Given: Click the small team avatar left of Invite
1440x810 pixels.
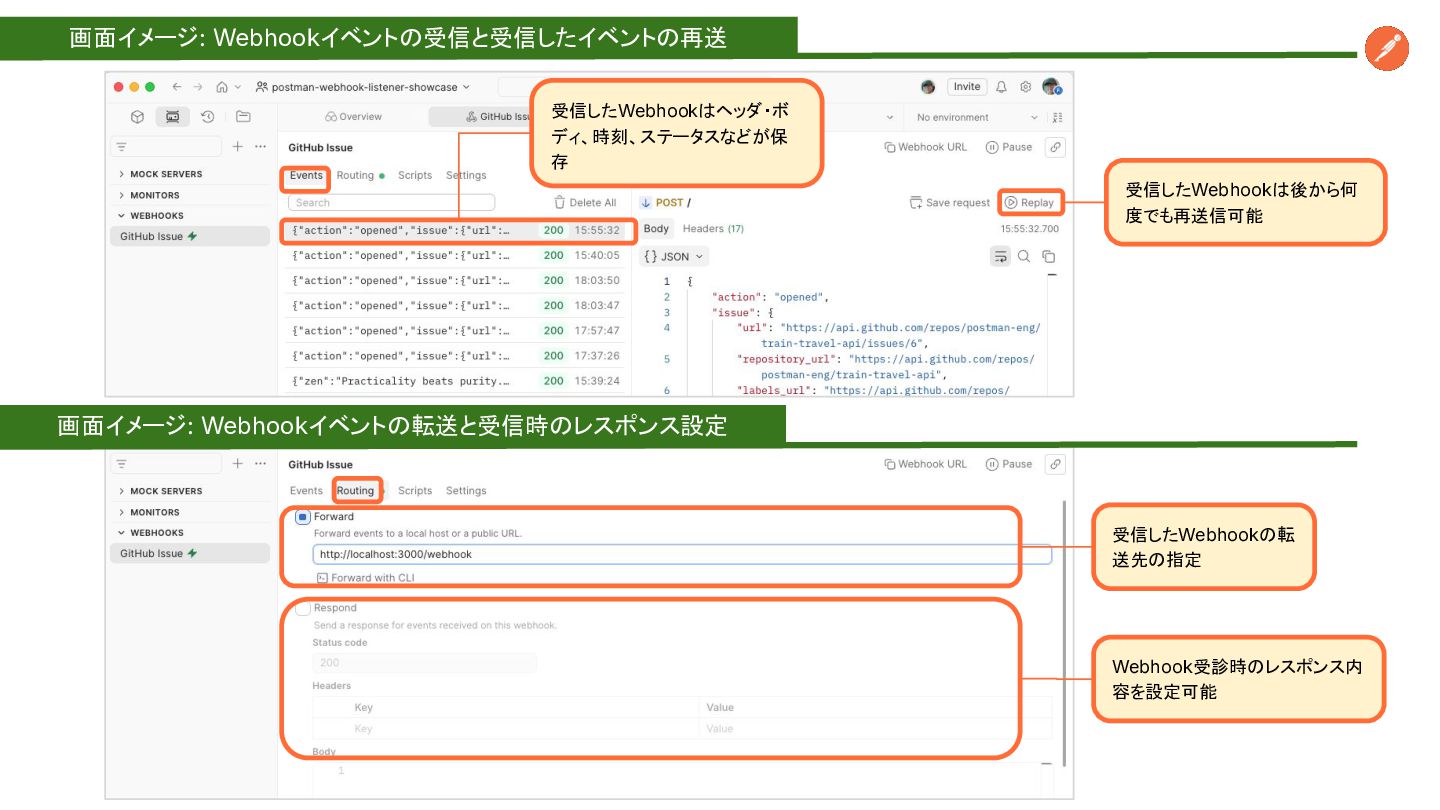Looking at the screenshot, I should coord(928,87).
